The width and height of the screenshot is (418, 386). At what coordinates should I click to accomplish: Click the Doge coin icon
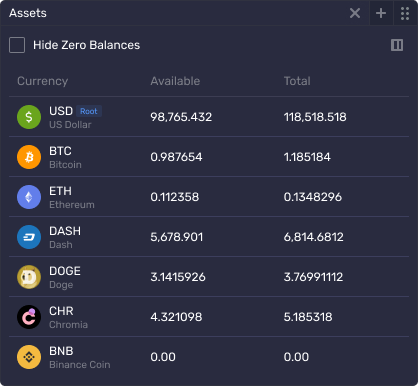tap(29, 277)
